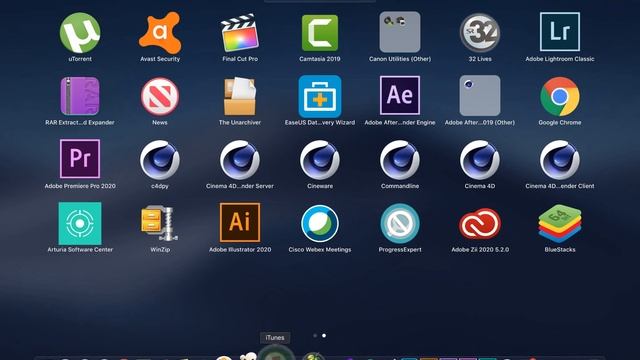The image size is (640, 360).
Task: Launch Cineware
Action: click(x=320, y=160)
